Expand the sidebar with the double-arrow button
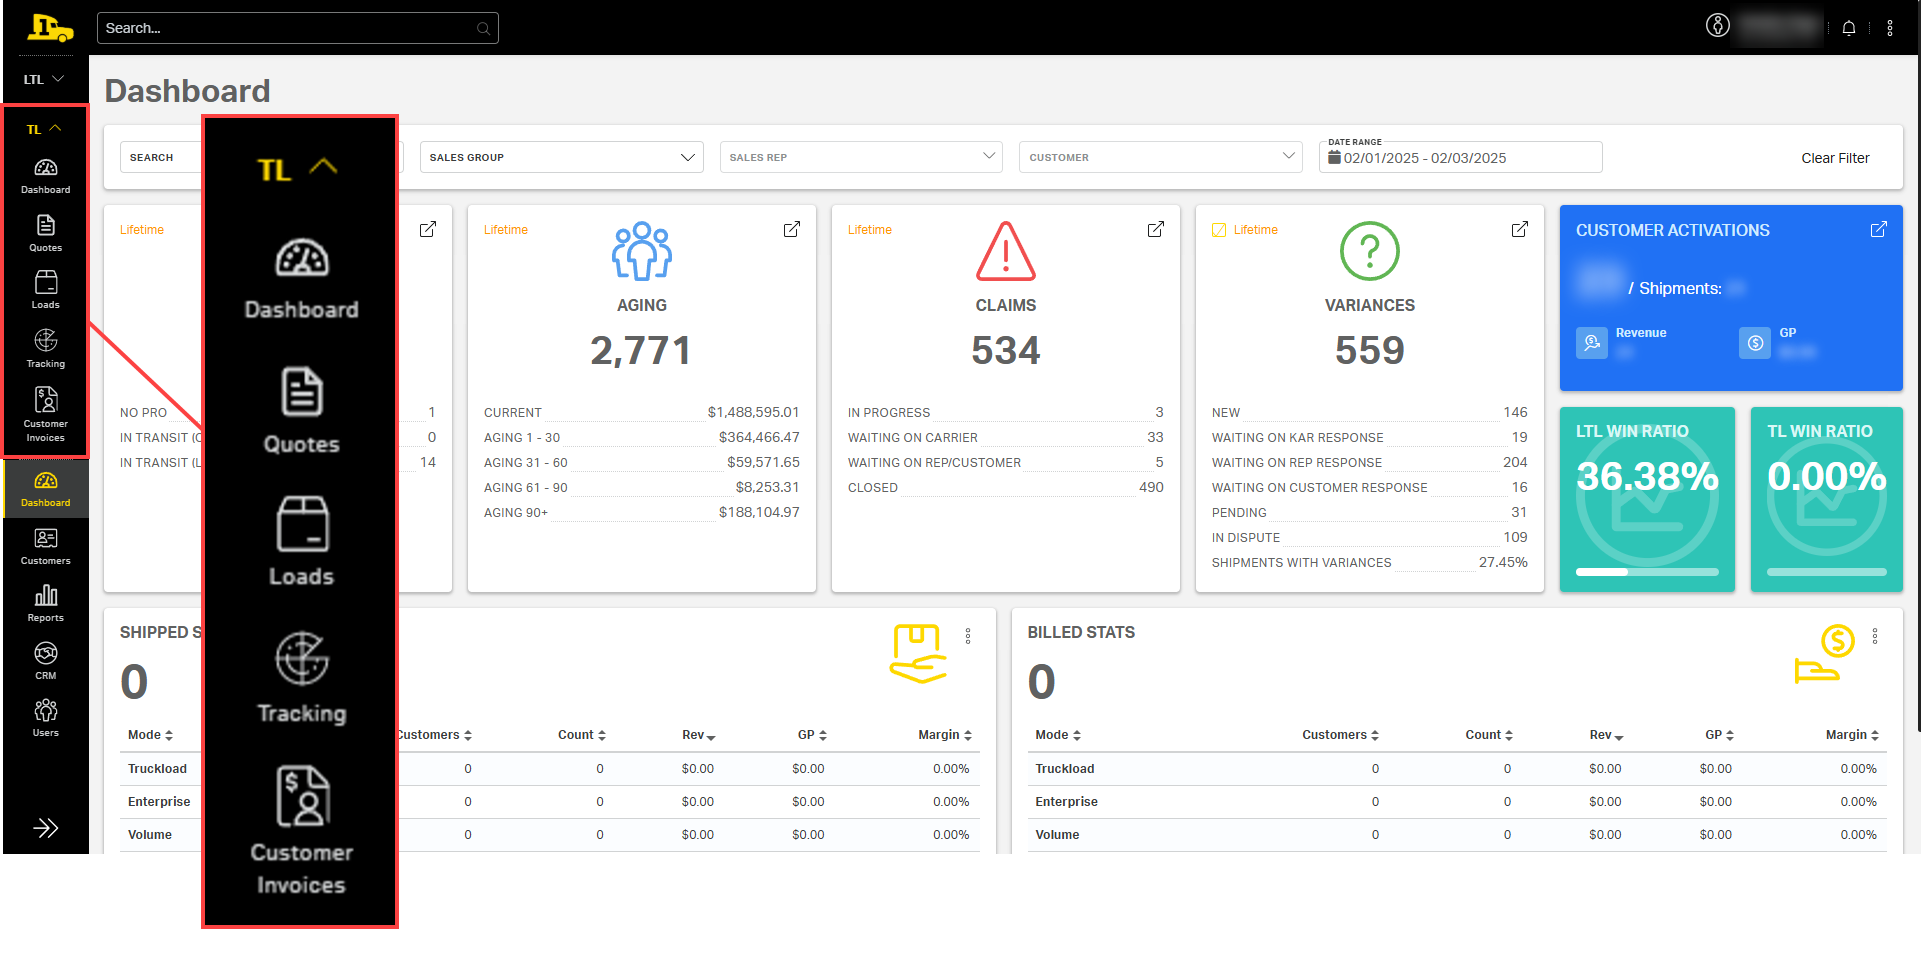Screen dimensions: 1921x955 [45, 828]
